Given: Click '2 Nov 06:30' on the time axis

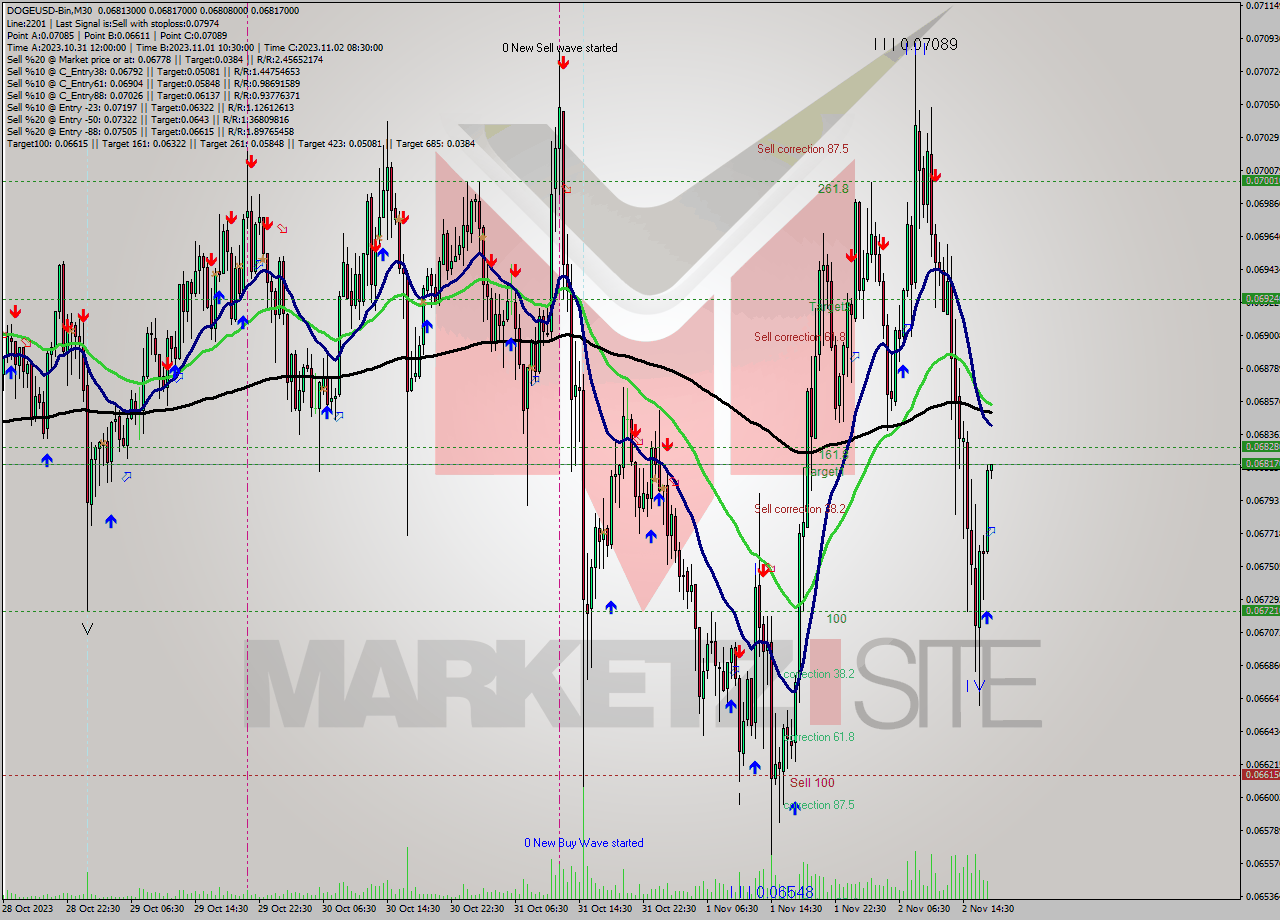Looking at the screenshot, I should pos(924,908).
